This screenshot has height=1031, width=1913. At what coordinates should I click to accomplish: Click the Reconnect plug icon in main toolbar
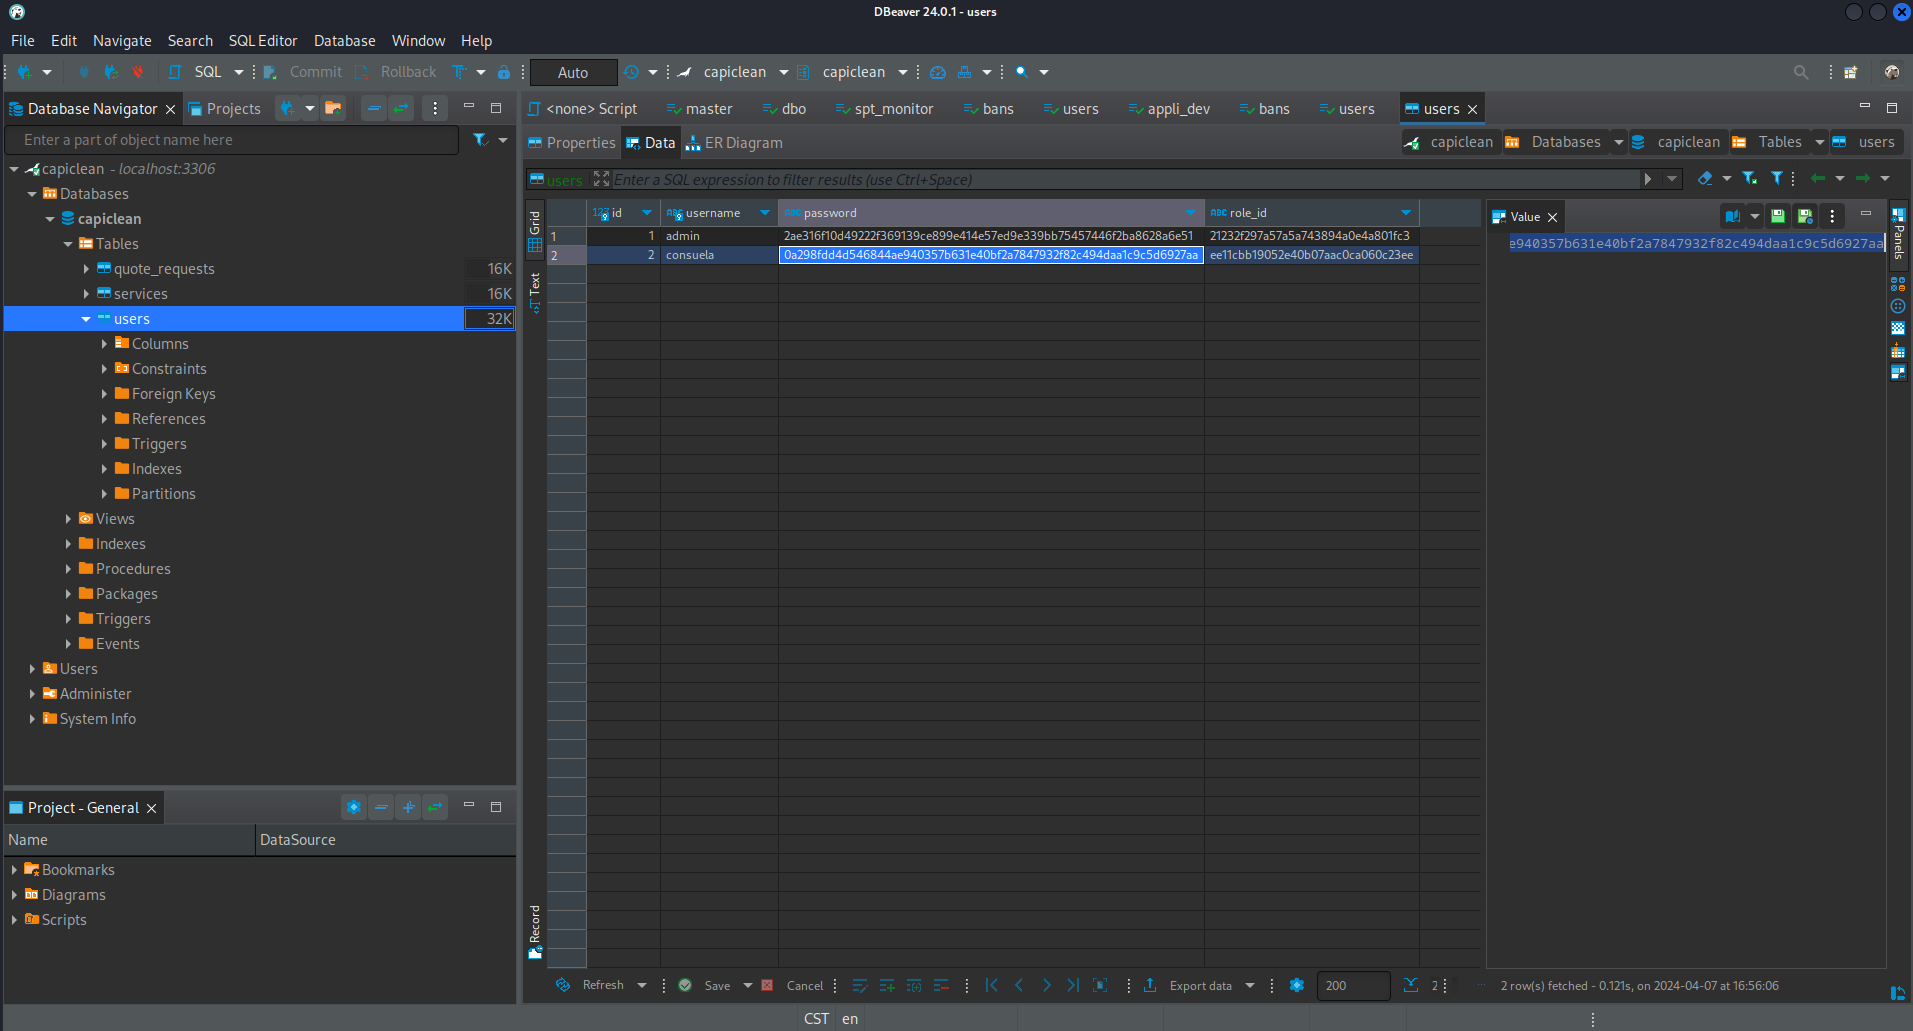111,72
